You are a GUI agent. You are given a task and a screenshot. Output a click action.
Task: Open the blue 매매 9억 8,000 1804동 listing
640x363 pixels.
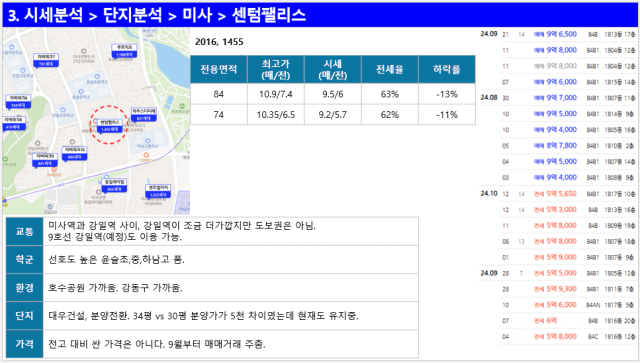point(569,50)
